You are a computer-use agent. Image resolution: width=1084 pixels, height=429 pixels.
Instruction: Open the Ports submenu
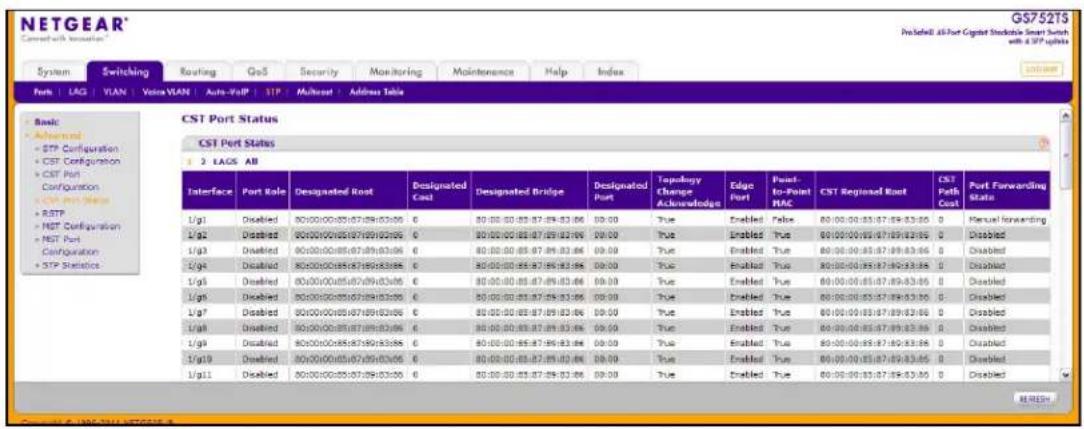[45, 91]
